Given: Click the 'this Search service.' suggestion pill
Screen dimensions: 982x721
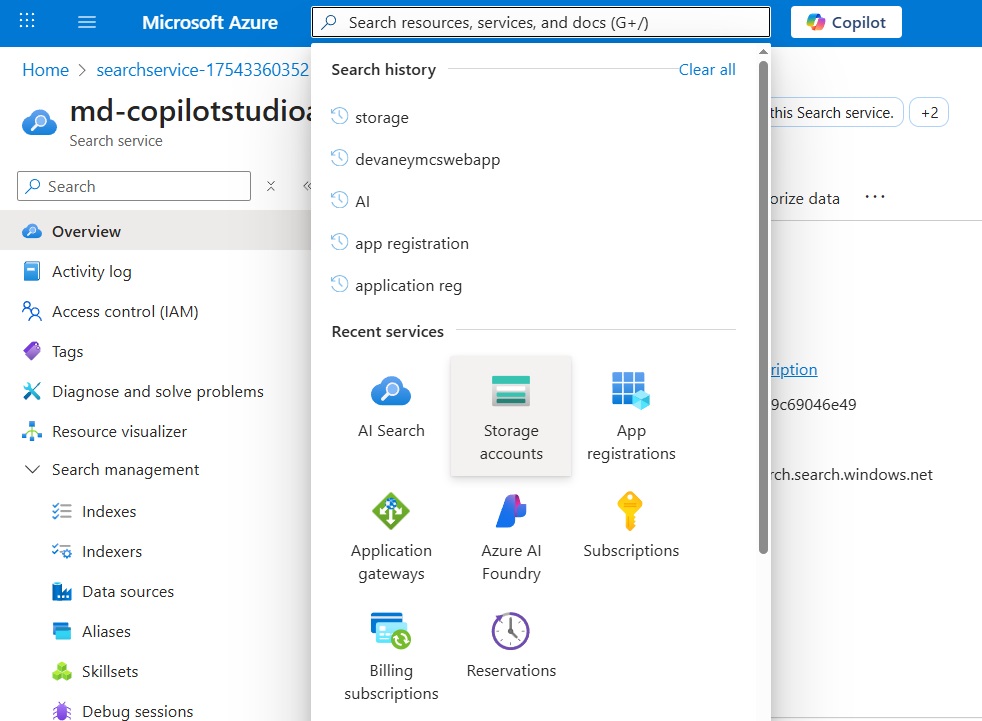Looking at the screenshot, I should (x=836, y=113).
